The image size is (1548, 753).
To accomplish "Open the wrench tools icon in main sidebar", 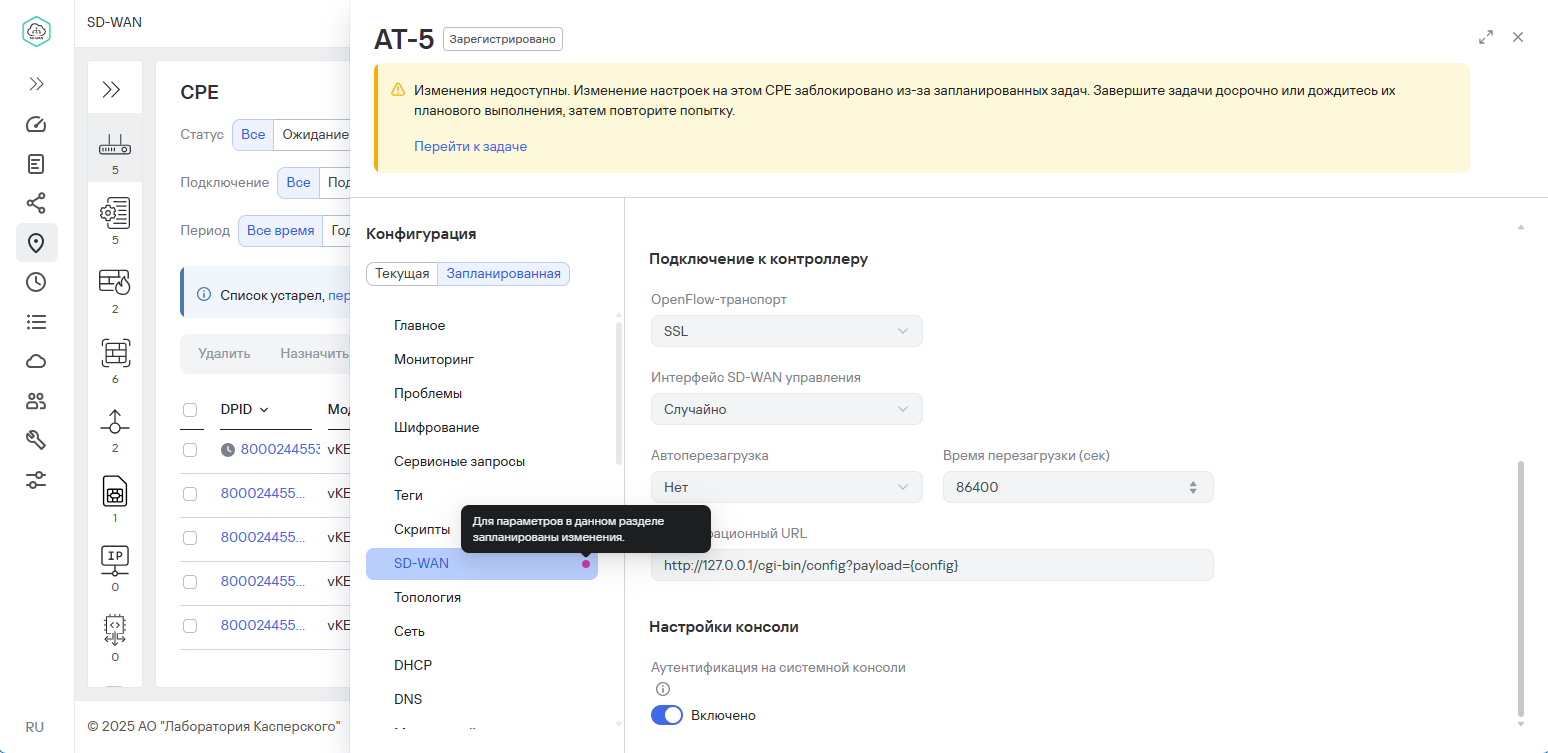I will pos(36,440).
